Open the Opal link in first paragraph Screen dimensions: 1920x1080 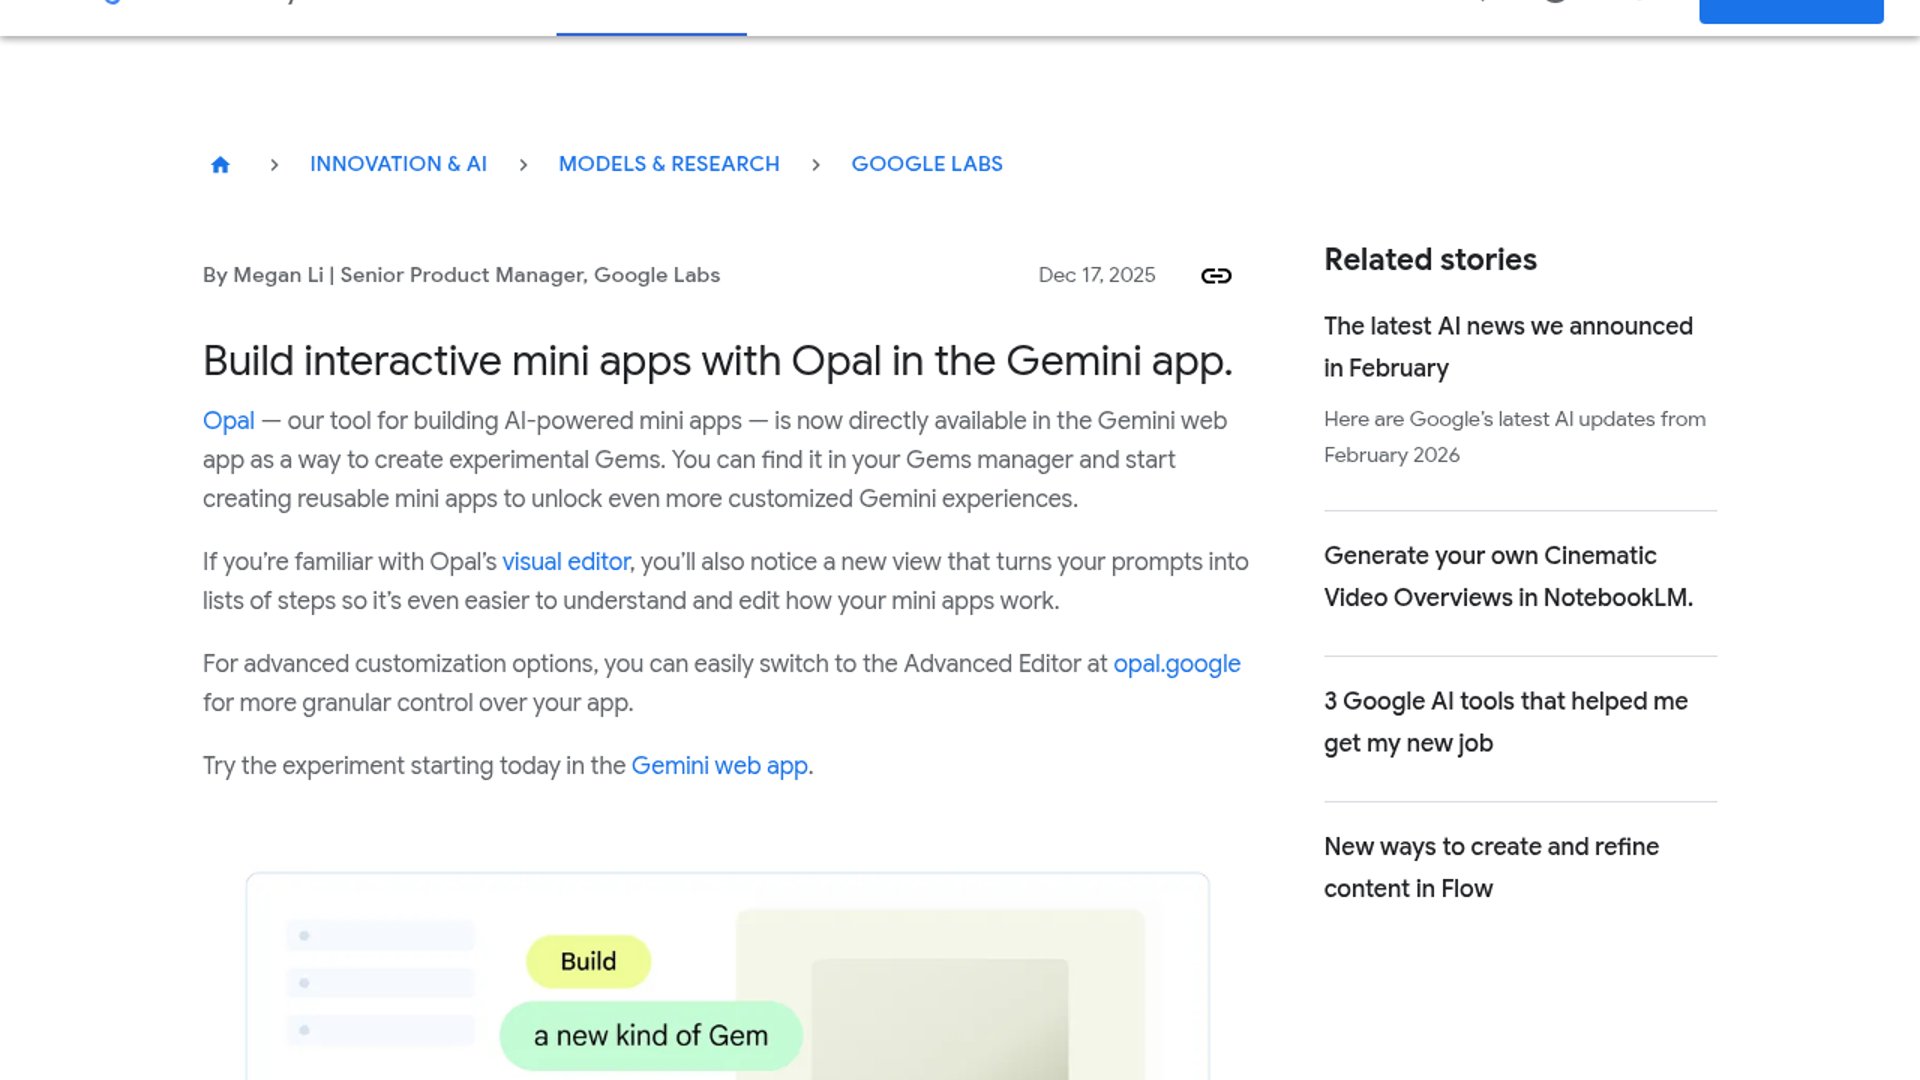click(228, 421)
